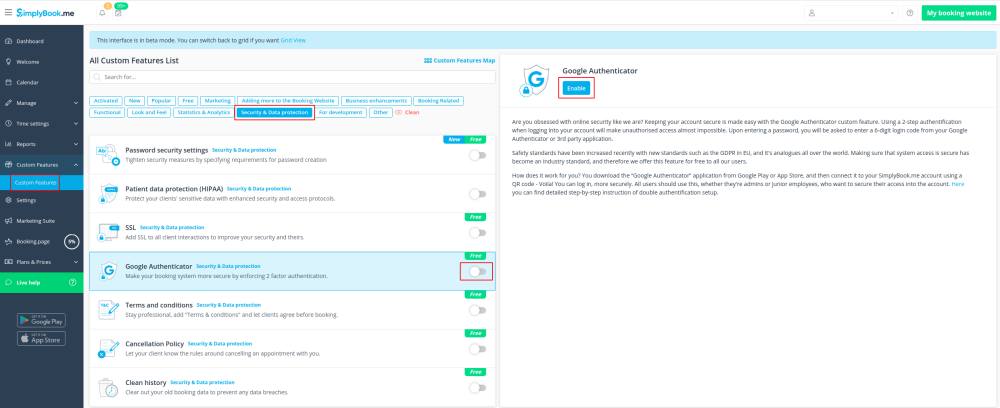The image size is (1000, 408).
Task: Click the App Store download badge
Action: click(41, 339)
